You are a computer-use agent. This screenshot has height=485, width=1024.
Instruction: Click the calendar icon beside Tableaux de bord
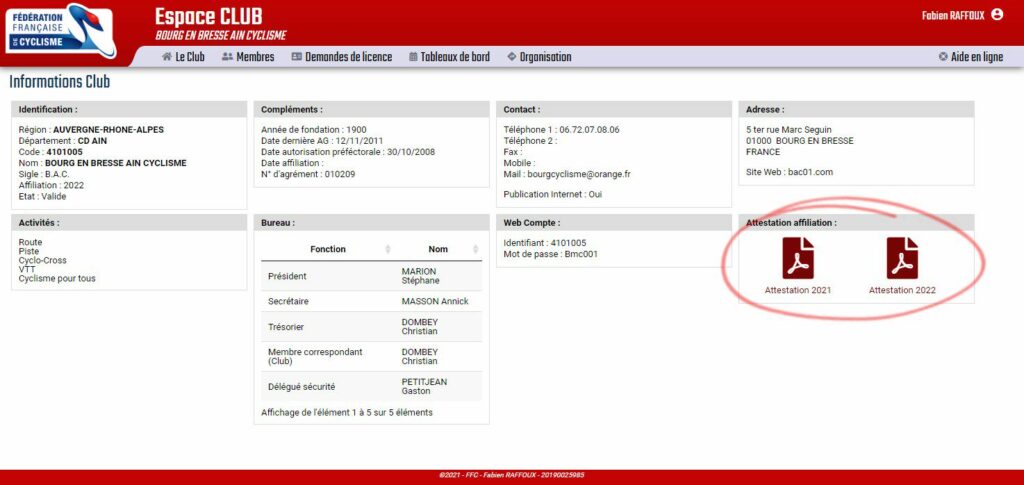click(413, 57)
